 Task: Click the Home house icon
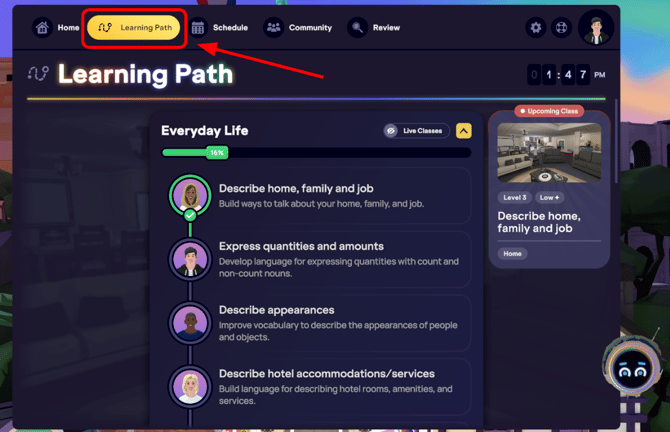42,28
